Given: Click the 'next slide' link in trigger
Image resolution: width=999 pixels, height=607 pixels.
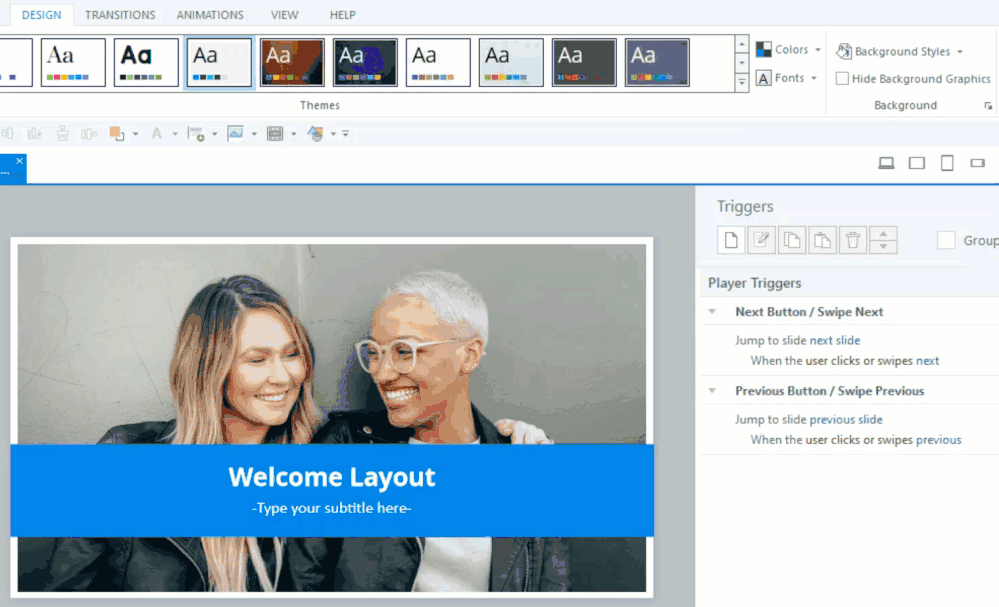Looking at the screenshot, I should 834,341.
